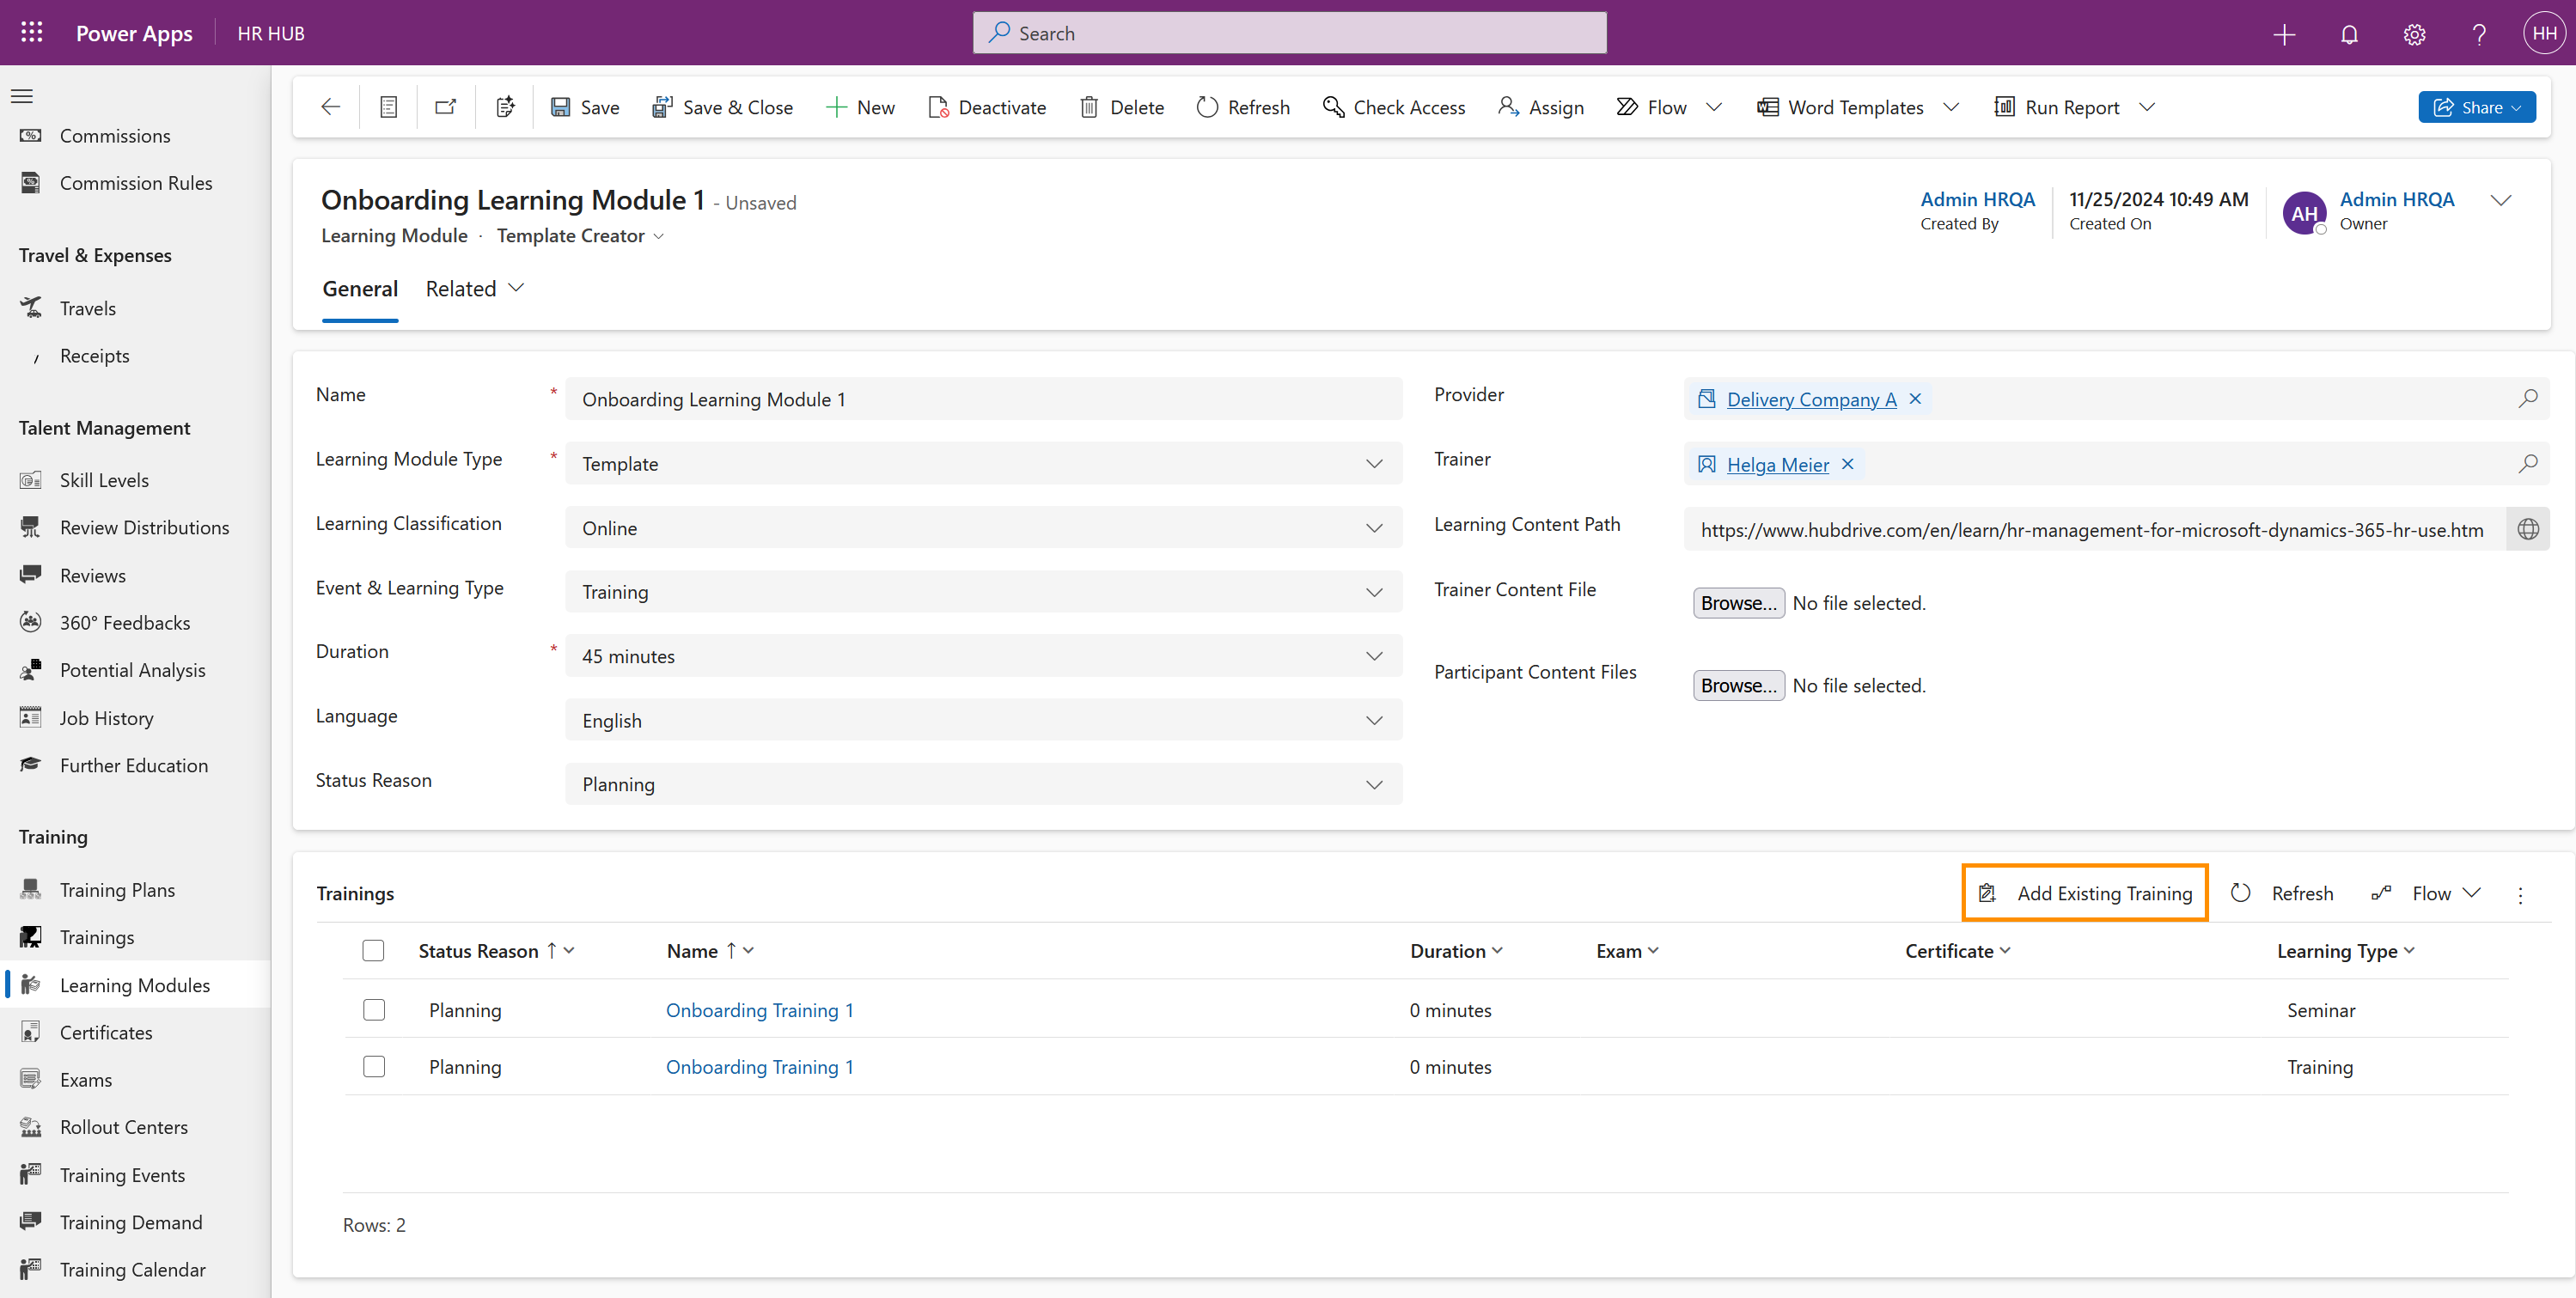Switch to General tab
This screenshot has width=2576, height=1298.
(x=360, y=289)
